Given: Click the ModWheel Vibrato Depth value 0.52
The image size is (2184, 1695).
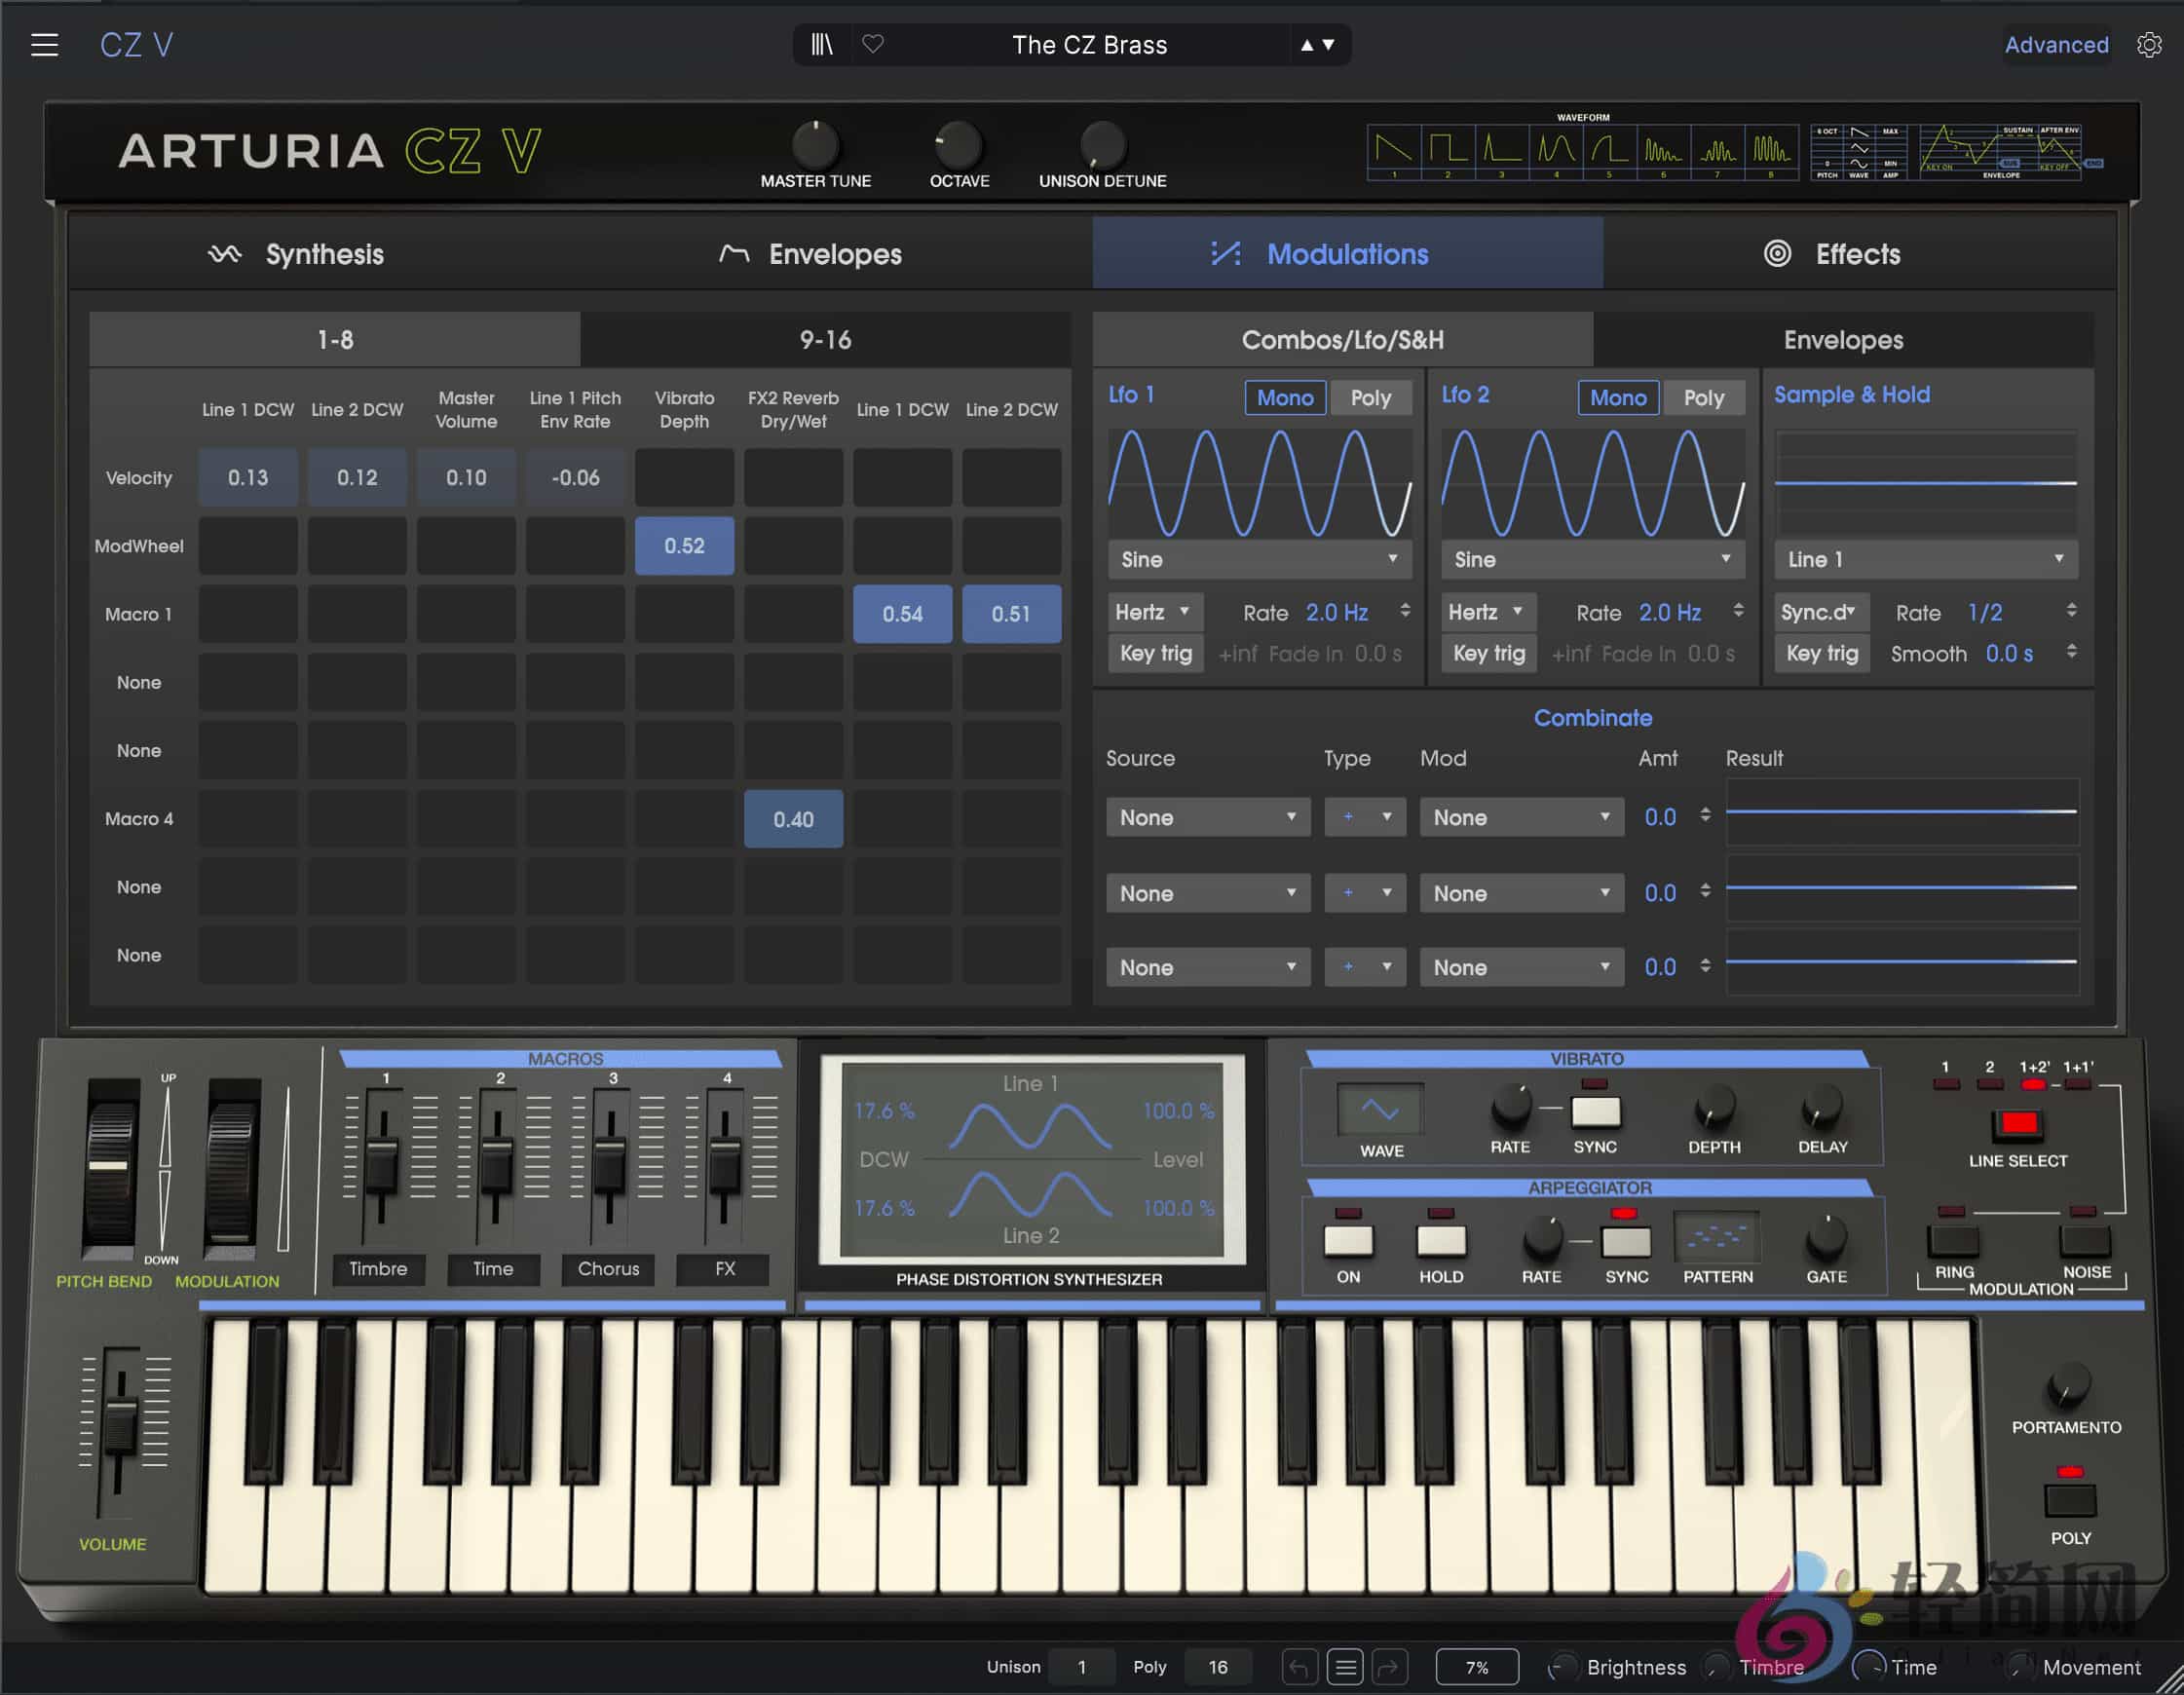Looking at the screenshot, I should 684,546.
